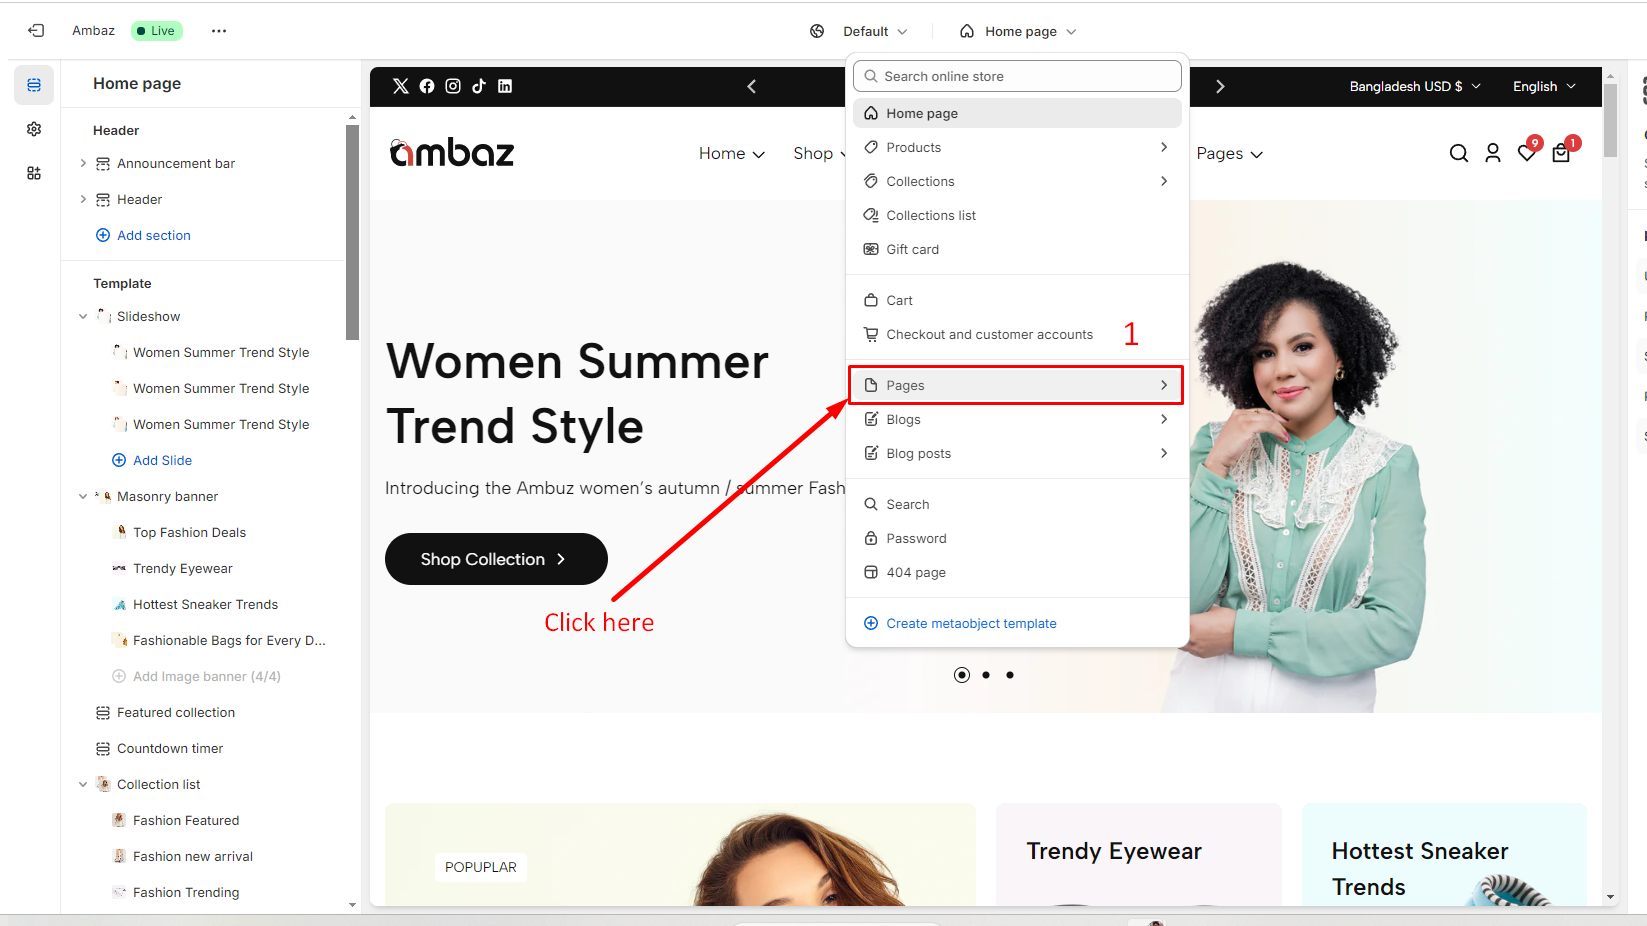
Task: Collapse the Slideshow section
Action: click(x=83, y=316)
